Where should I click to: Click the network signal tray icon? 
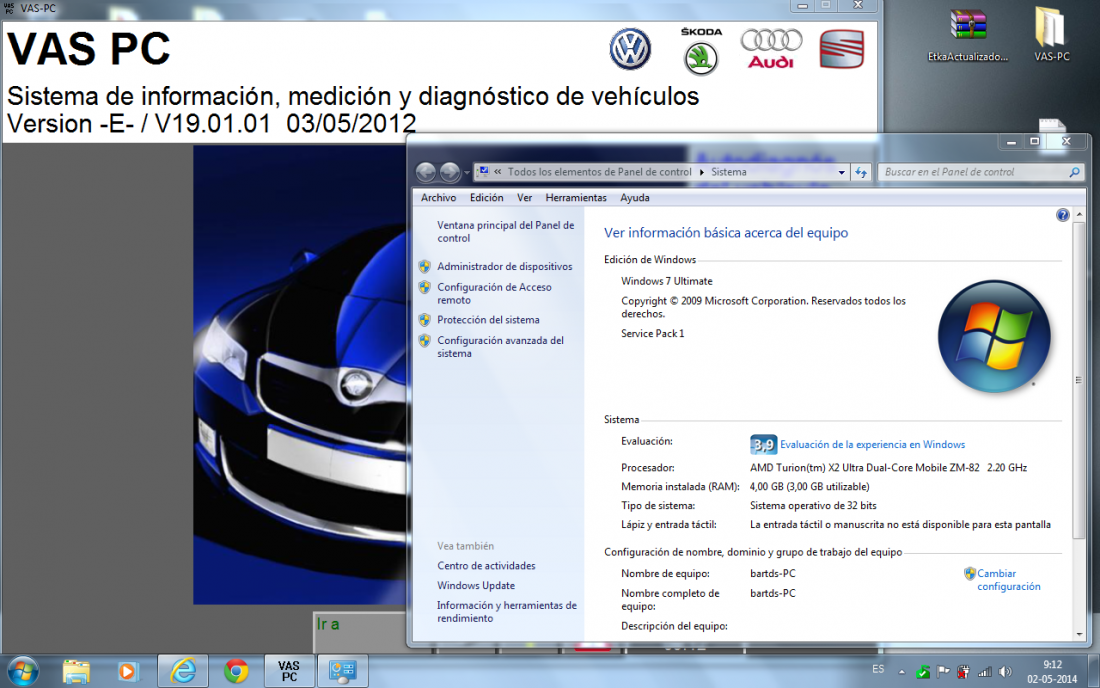coord(985,672)
